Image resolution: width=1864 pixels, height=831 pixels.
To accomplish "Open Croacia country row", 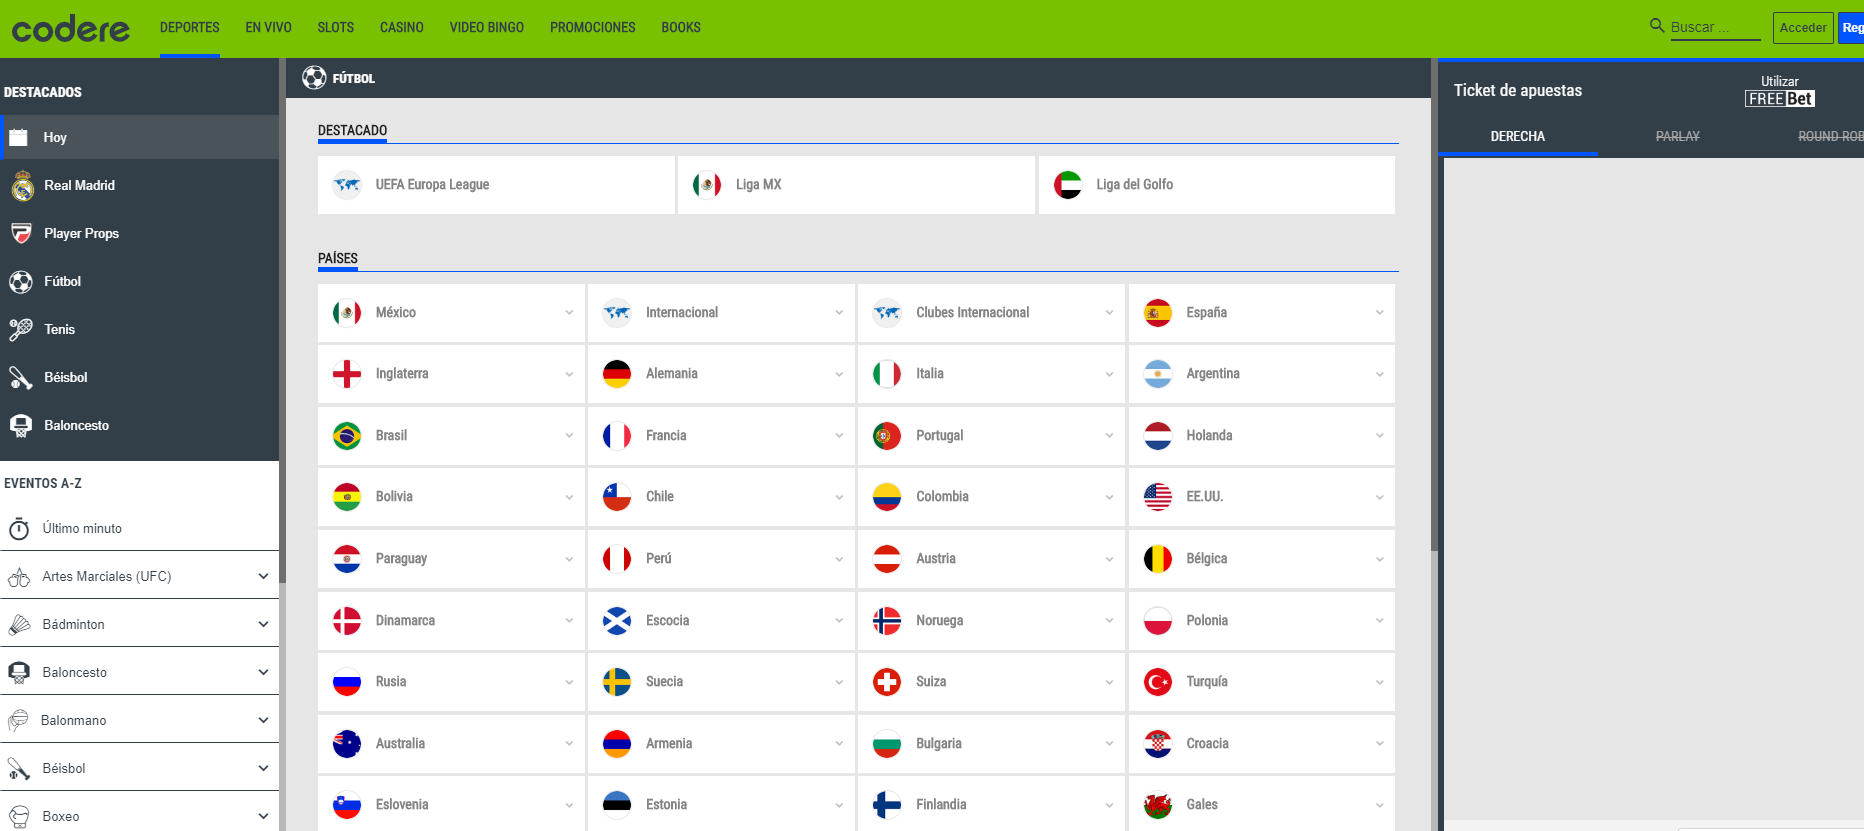I will (x=1262, y=744).
